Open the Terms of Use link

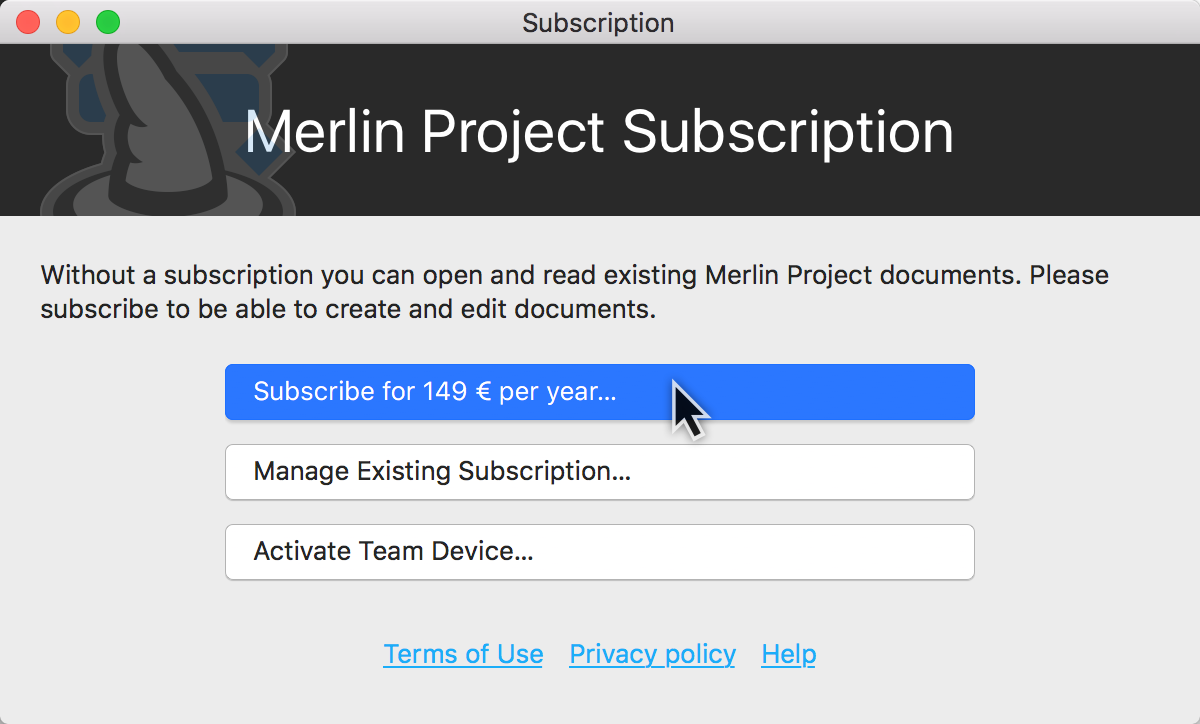click(463, 653)
